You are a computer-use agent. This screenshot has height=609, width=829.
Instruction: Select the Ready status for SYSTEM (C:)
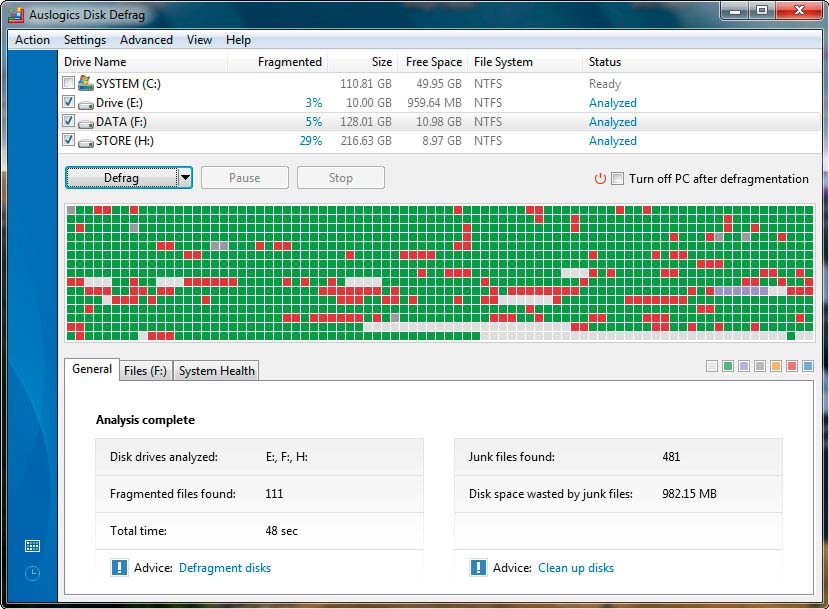(x=605, y=84)
